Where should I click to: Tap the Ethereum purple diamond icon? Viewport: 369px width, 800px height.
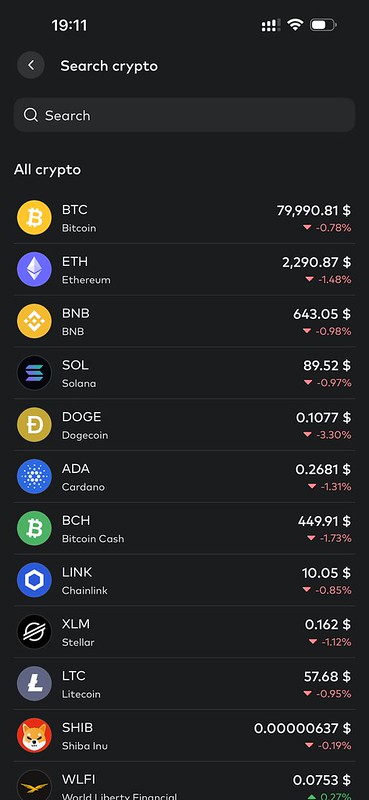[x=34, y=269]
